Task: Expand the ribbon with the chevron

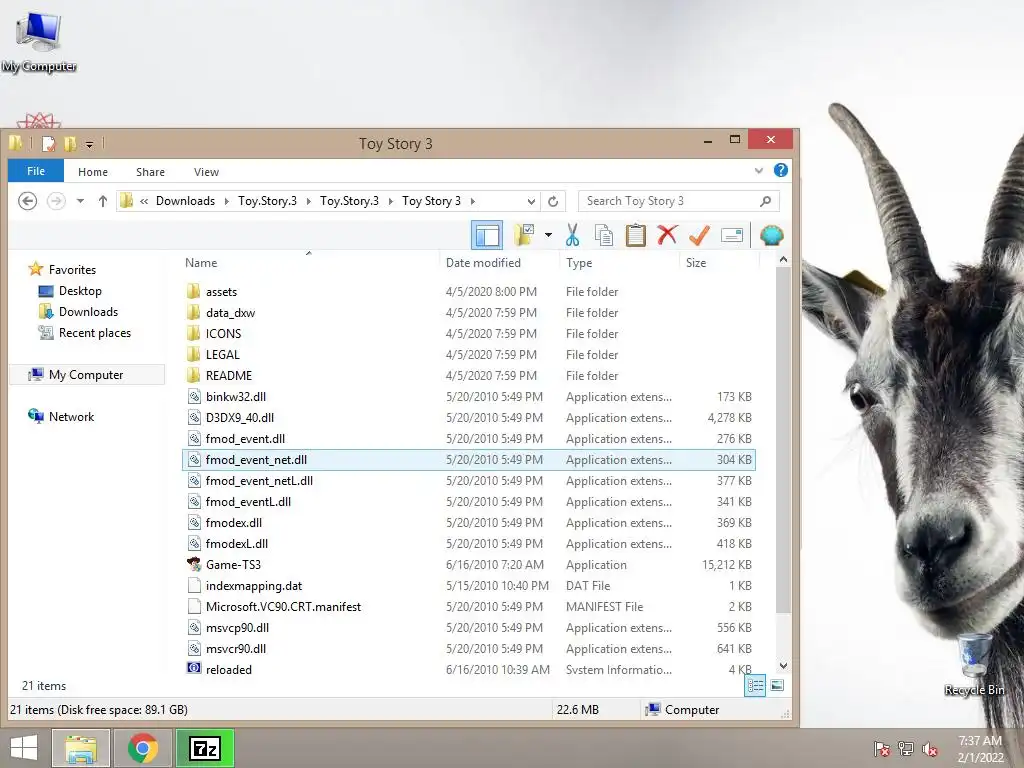Action: (x=759, y=171)
